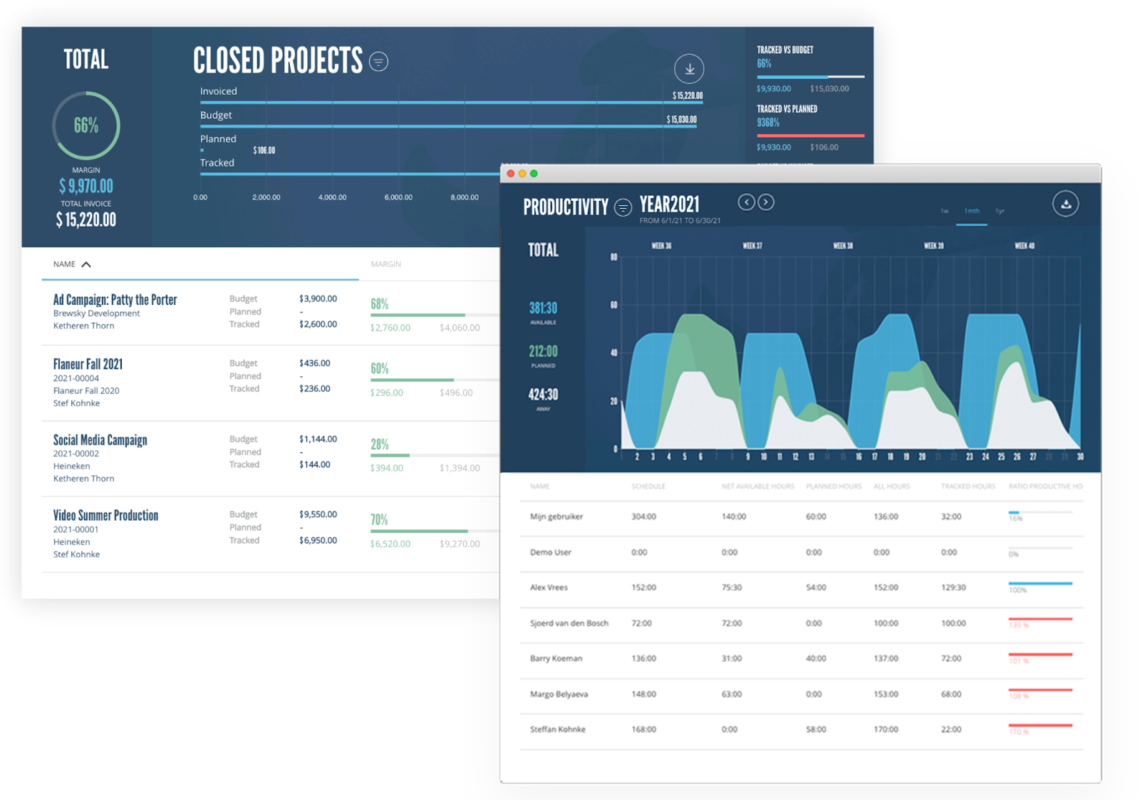
Task: Click the 70% margin bar for Video Summer
Action: pos(434,531)
